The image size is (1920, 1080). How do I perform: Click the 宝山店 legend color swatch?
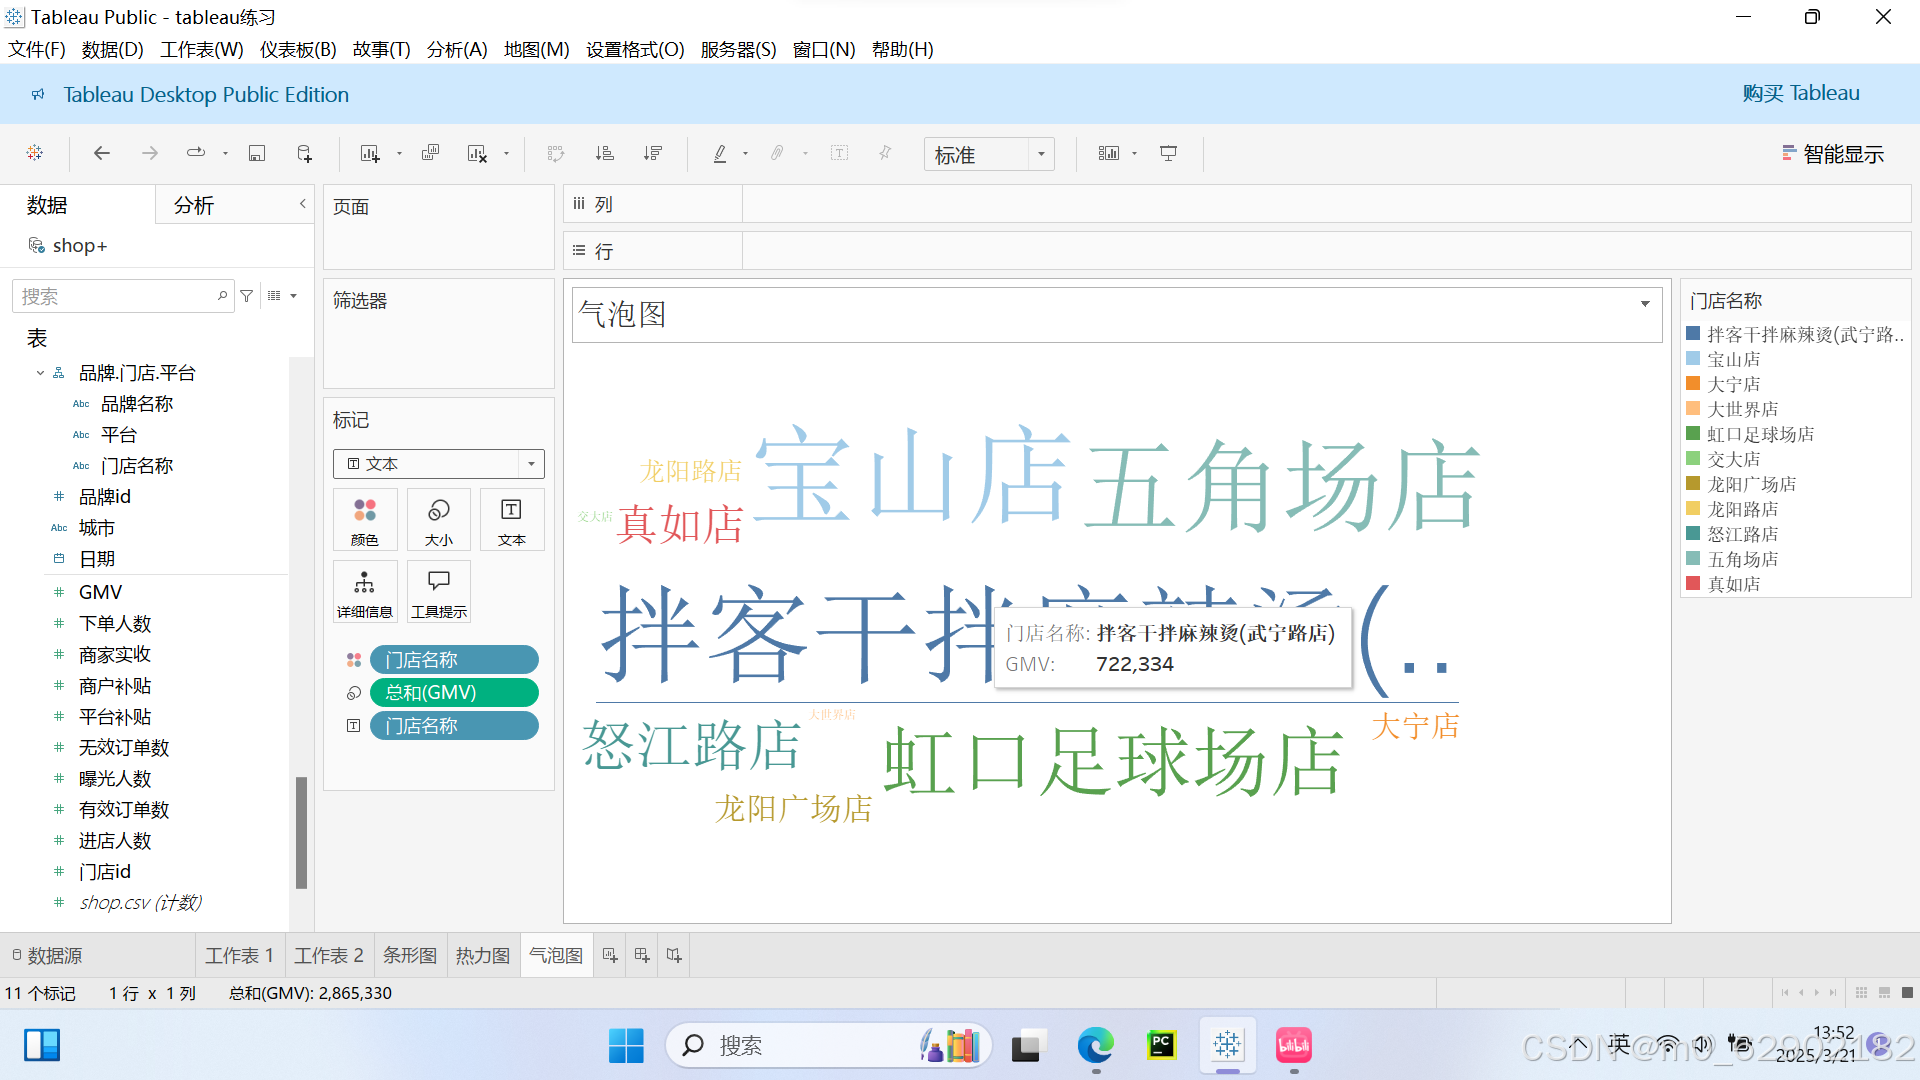pos(1693,359)
